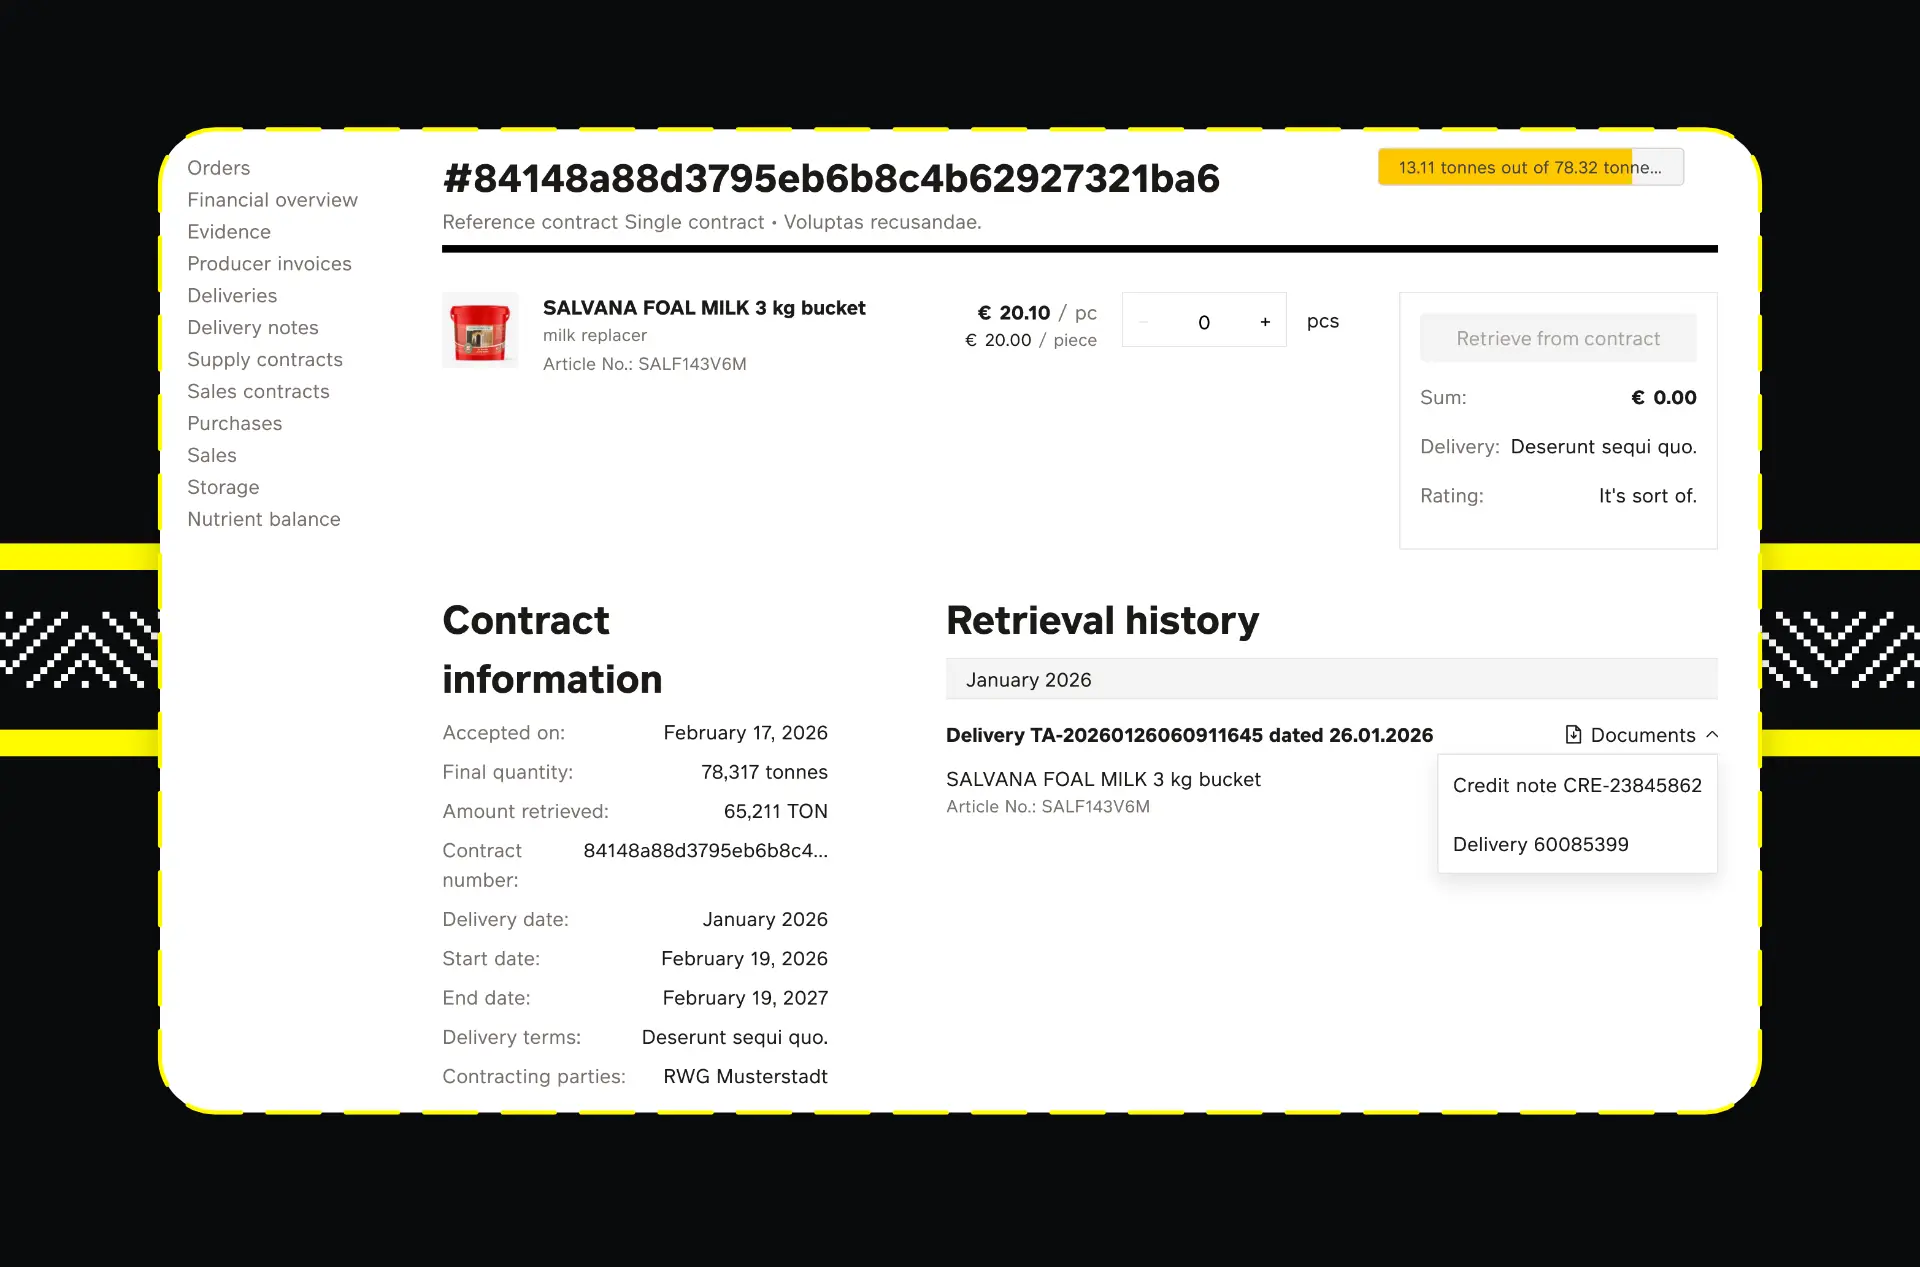Click the SALVANA FOAL MILK bucket thumbnail
Screen dimensions: 1920x1267
pyautogui.click(x=480, y=331)
